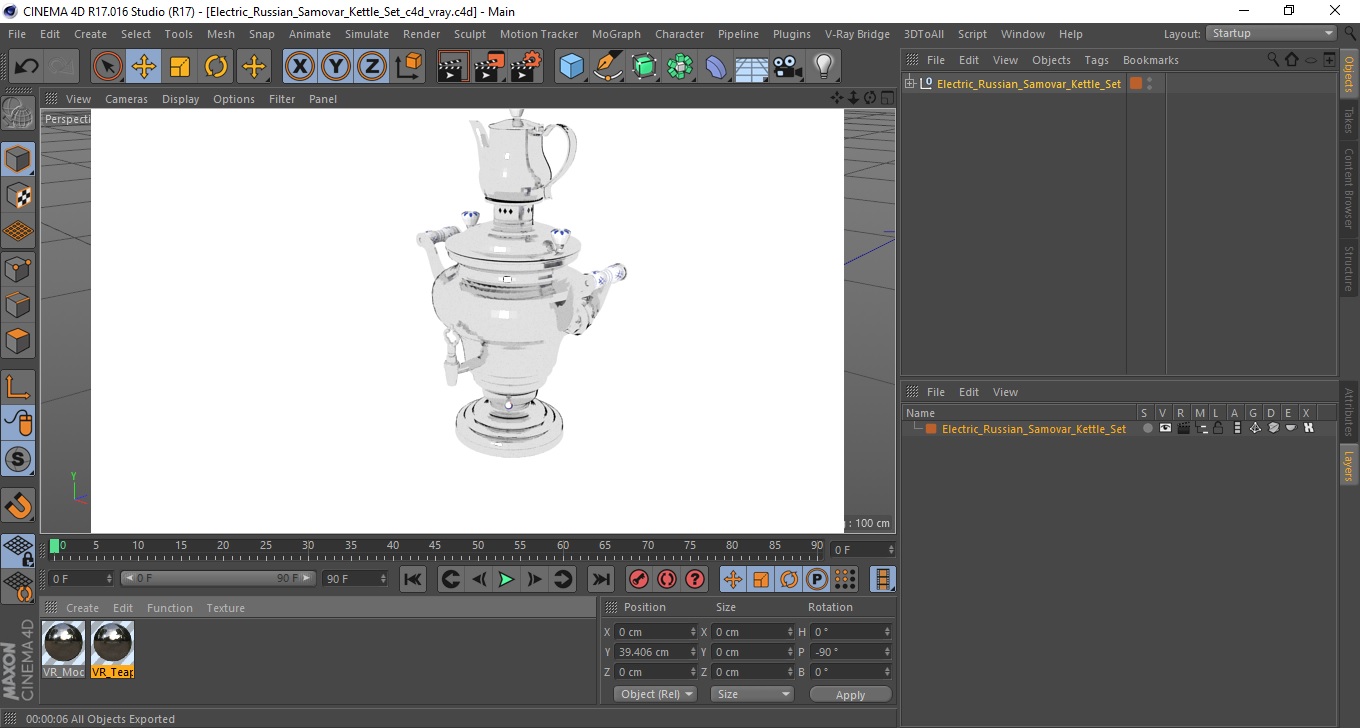This screenshot has height=728, width=1360.
Task: Enable Axis mode L icon
Action: 18,387
